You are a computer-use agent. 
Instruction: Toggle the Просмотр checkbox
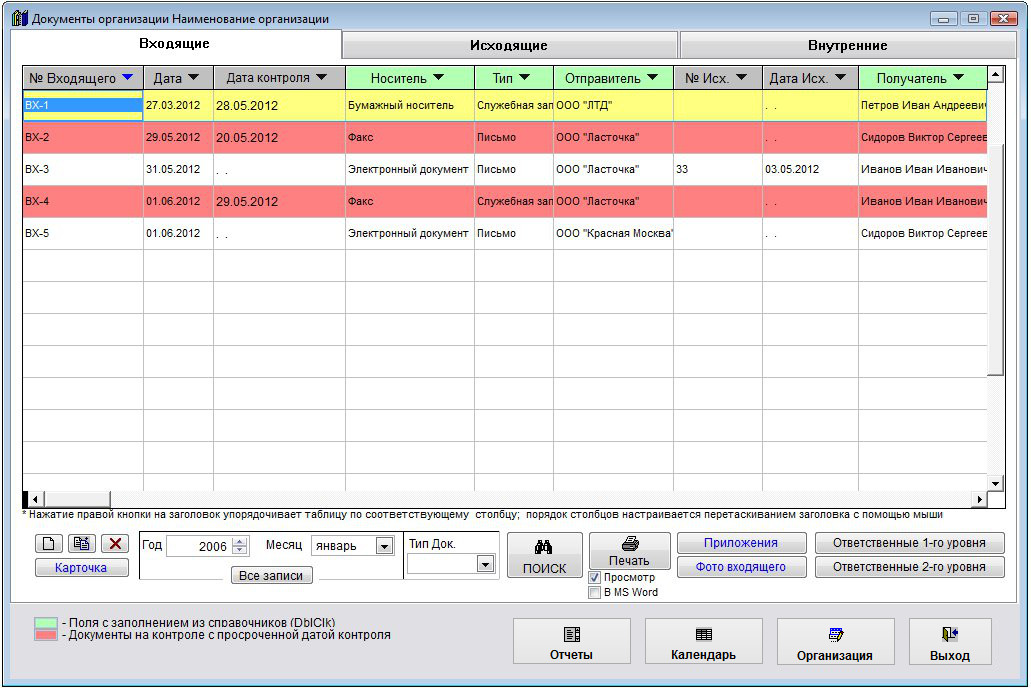595,578
